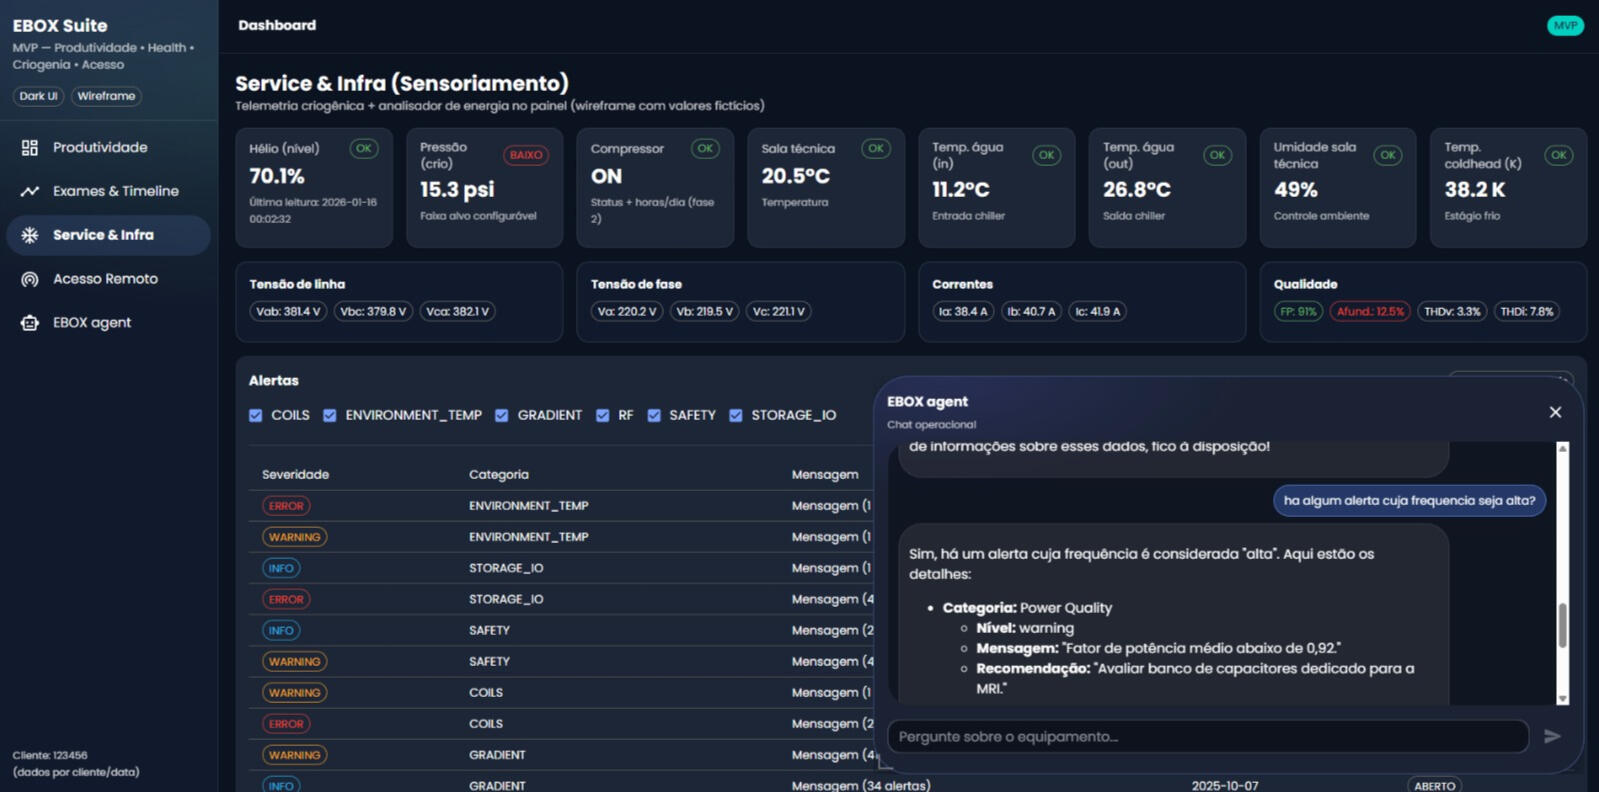Click the Acesso Remoto signal icon
Viewport: 1599px width, 792px height.
(30, 279)
